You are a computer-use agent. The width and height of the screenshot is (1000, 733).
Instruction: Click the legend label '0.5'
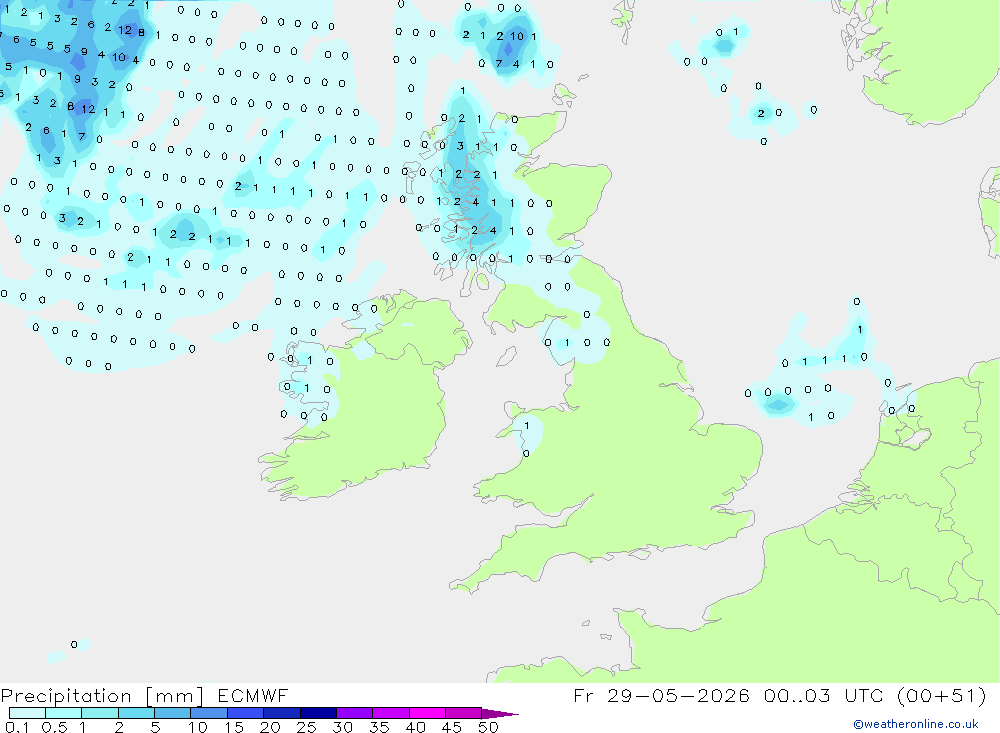[54, 727]
